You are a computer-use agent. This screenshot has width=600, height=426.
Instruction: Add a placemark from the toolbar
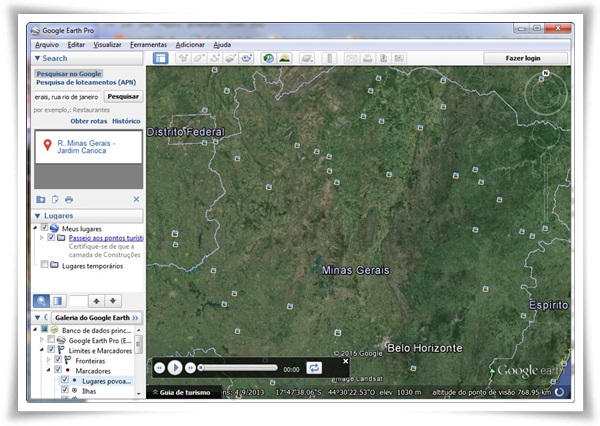pos(183,58)
